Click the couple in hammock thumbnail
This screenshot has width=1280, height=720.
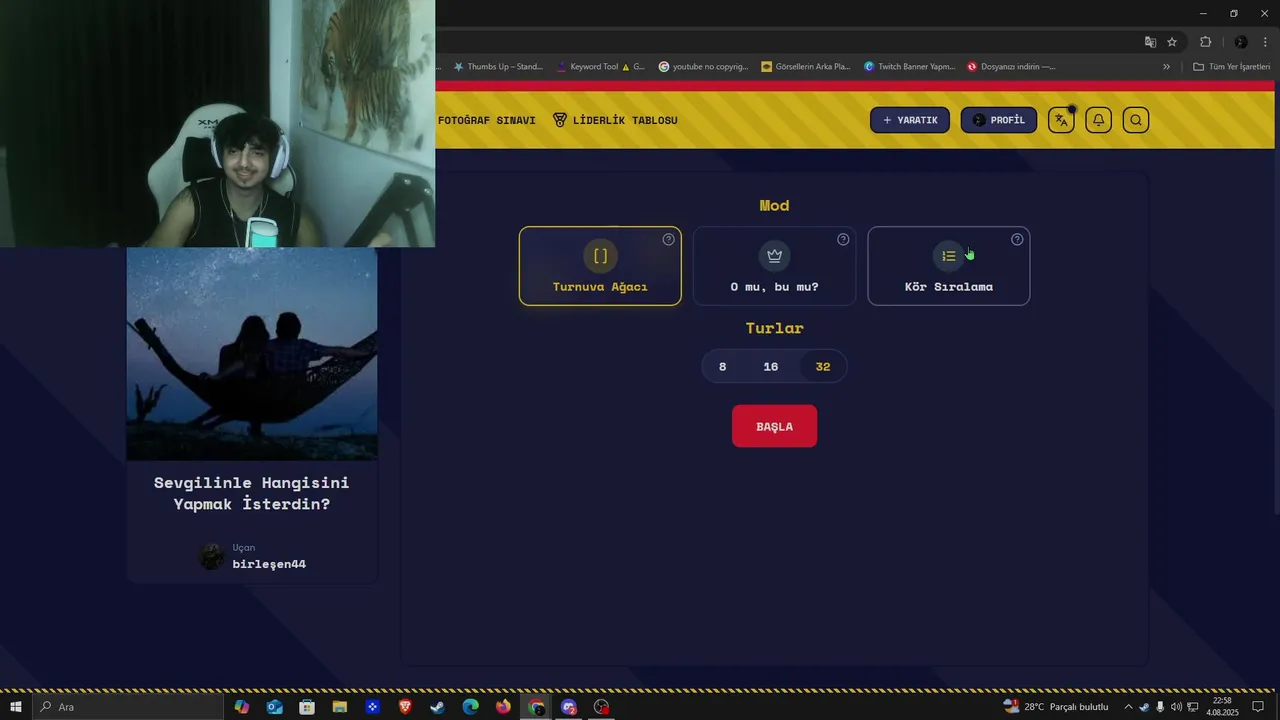point(252,354)
